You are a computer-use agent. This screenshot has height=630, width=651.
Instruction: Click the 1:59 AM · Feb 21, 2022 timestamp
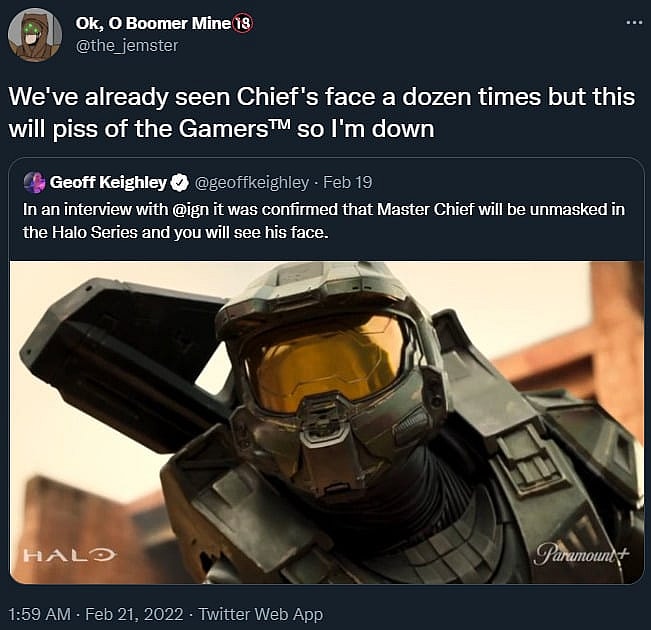[95, 614]
